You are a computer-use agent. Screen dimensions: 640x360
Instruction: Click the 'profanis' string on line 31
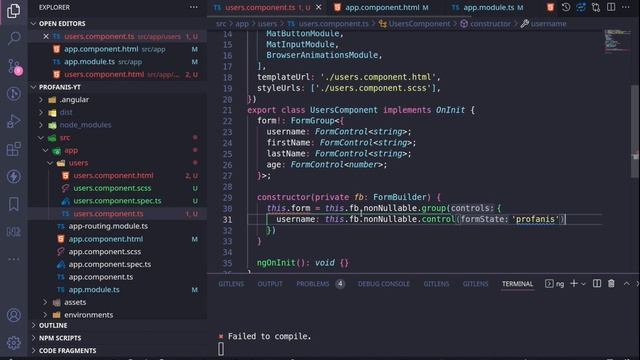tap(535, 219)
